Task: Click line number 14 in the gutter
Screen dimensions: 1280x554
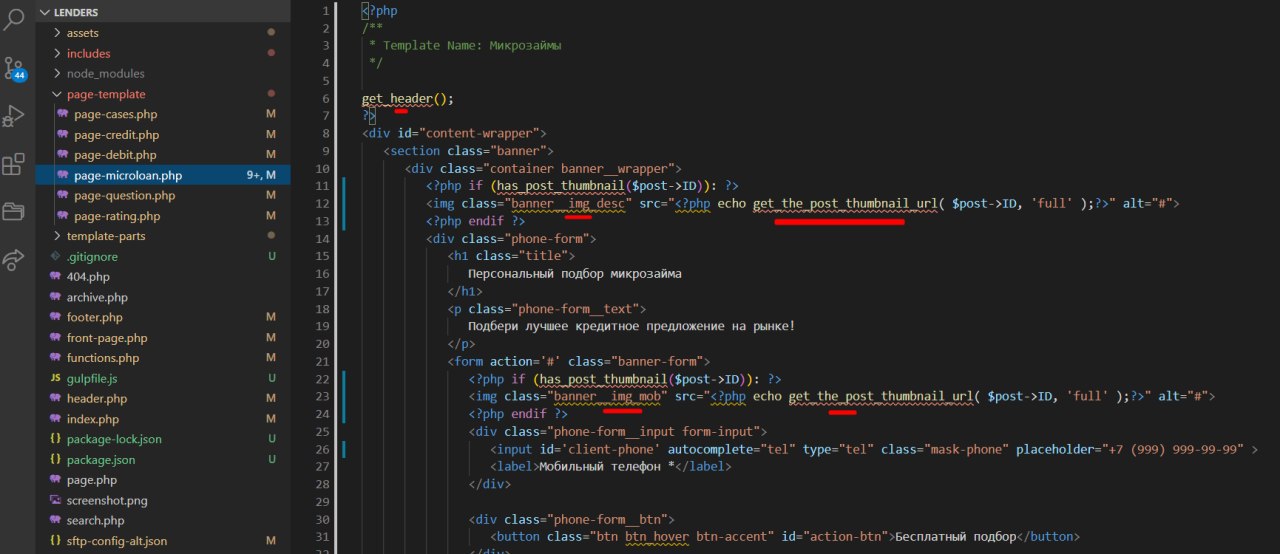Action: [323, 239]
